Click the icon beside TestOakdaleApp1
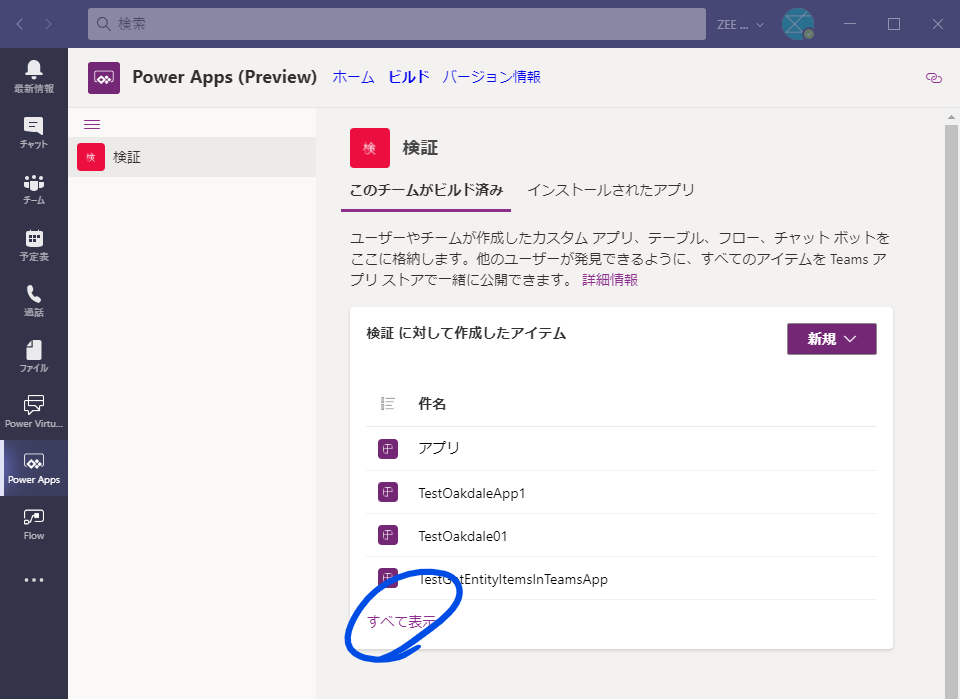Viewport: 960px width, 699px height. pyautogui.click(x=388, y=492)
